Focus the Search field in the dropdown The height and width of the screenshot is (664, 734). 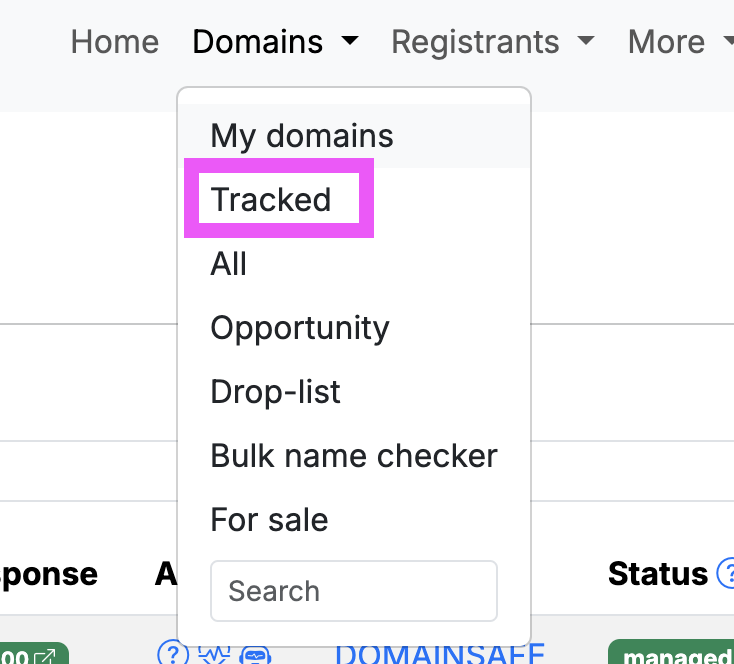point(354,591)
